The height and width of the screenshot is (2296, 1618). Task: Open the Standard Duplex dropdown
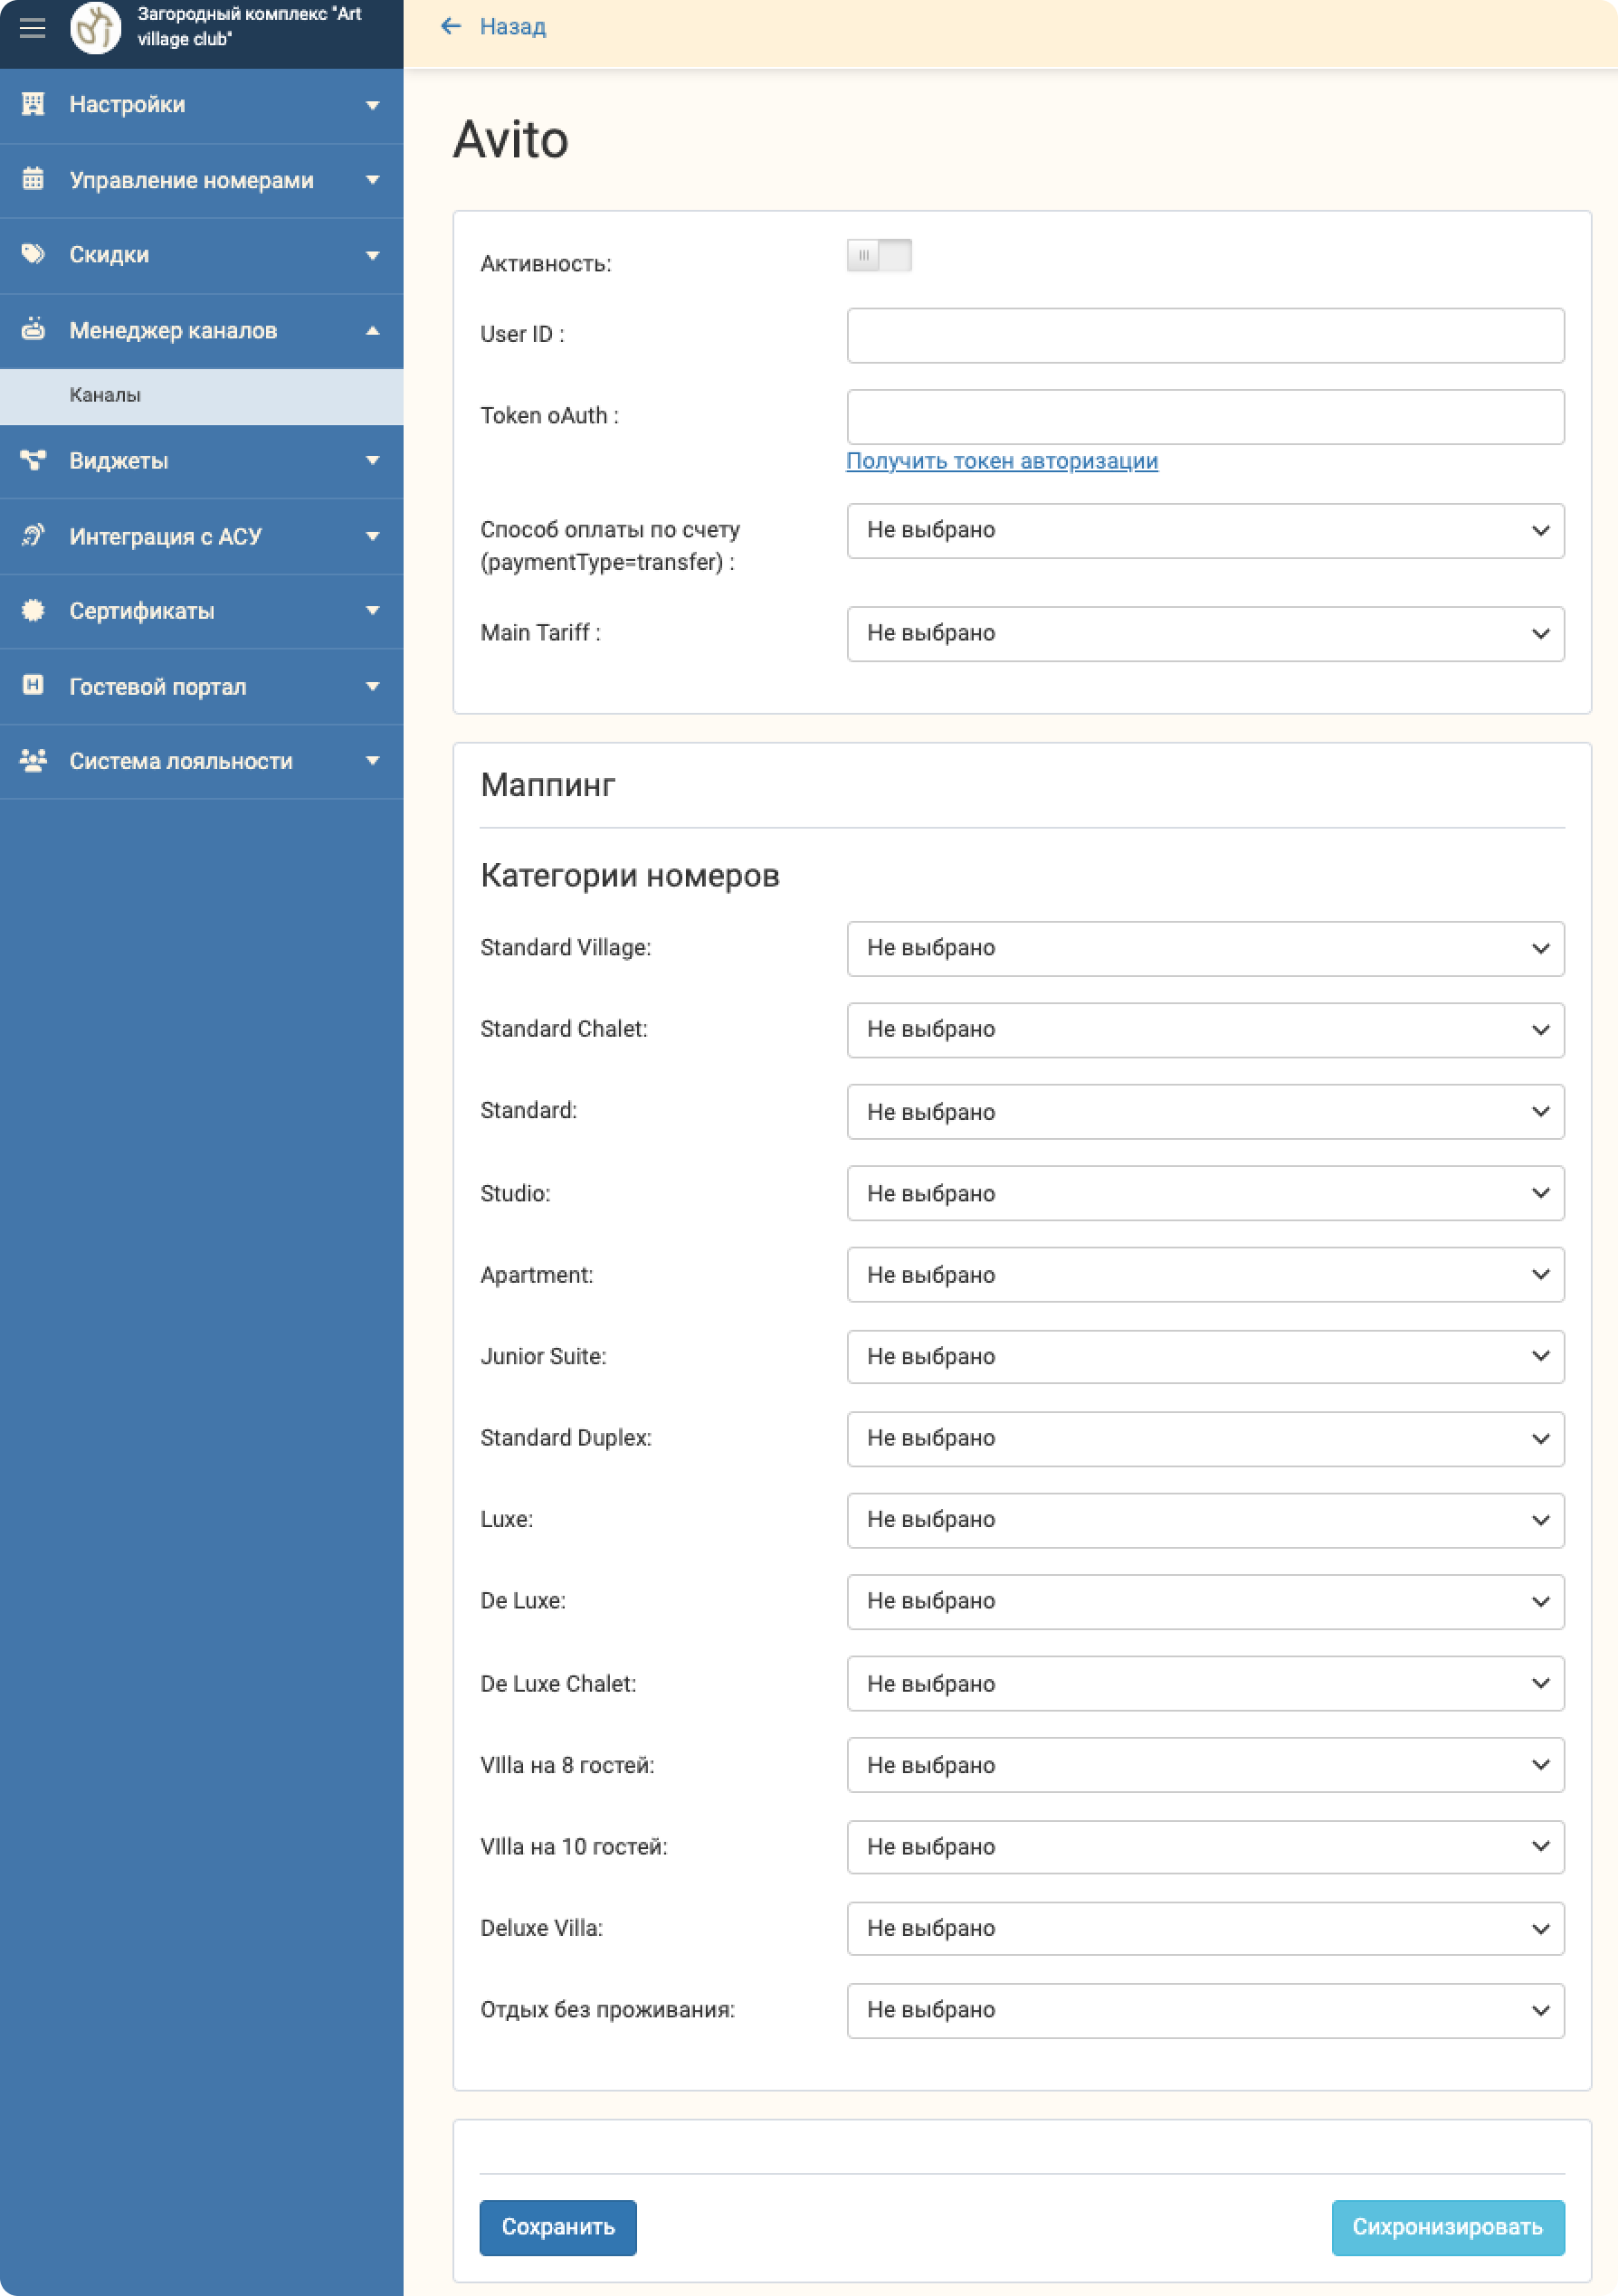click(1205, 1438)
